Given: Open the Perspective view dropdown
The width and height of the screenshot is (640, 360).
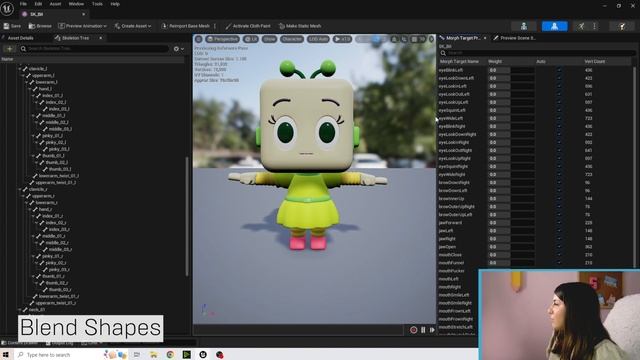Looking at the screenshot, I should click(x=222, y=39).
